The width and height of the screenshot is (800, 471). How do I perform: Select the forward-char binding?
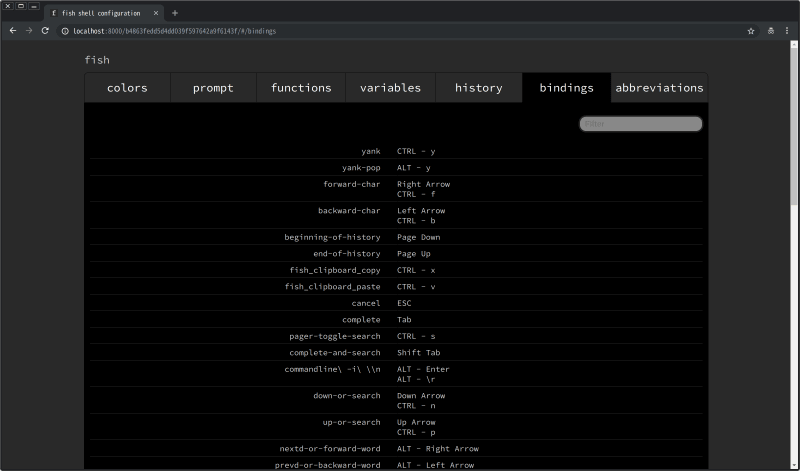352,184
